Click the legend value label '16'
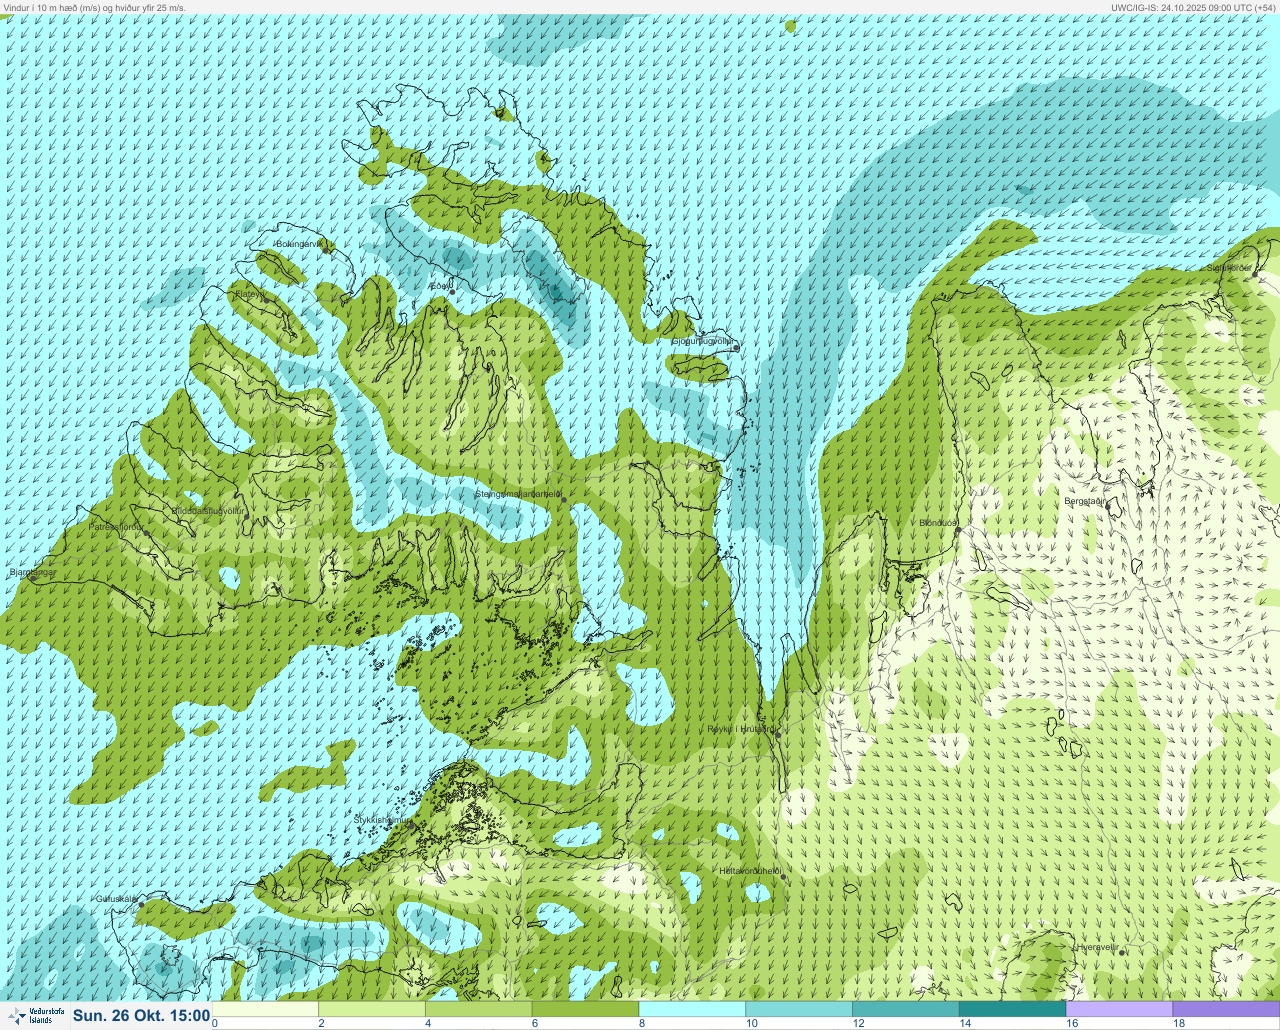This screenshot has width=1280, height=1030. (1072, 1024)
